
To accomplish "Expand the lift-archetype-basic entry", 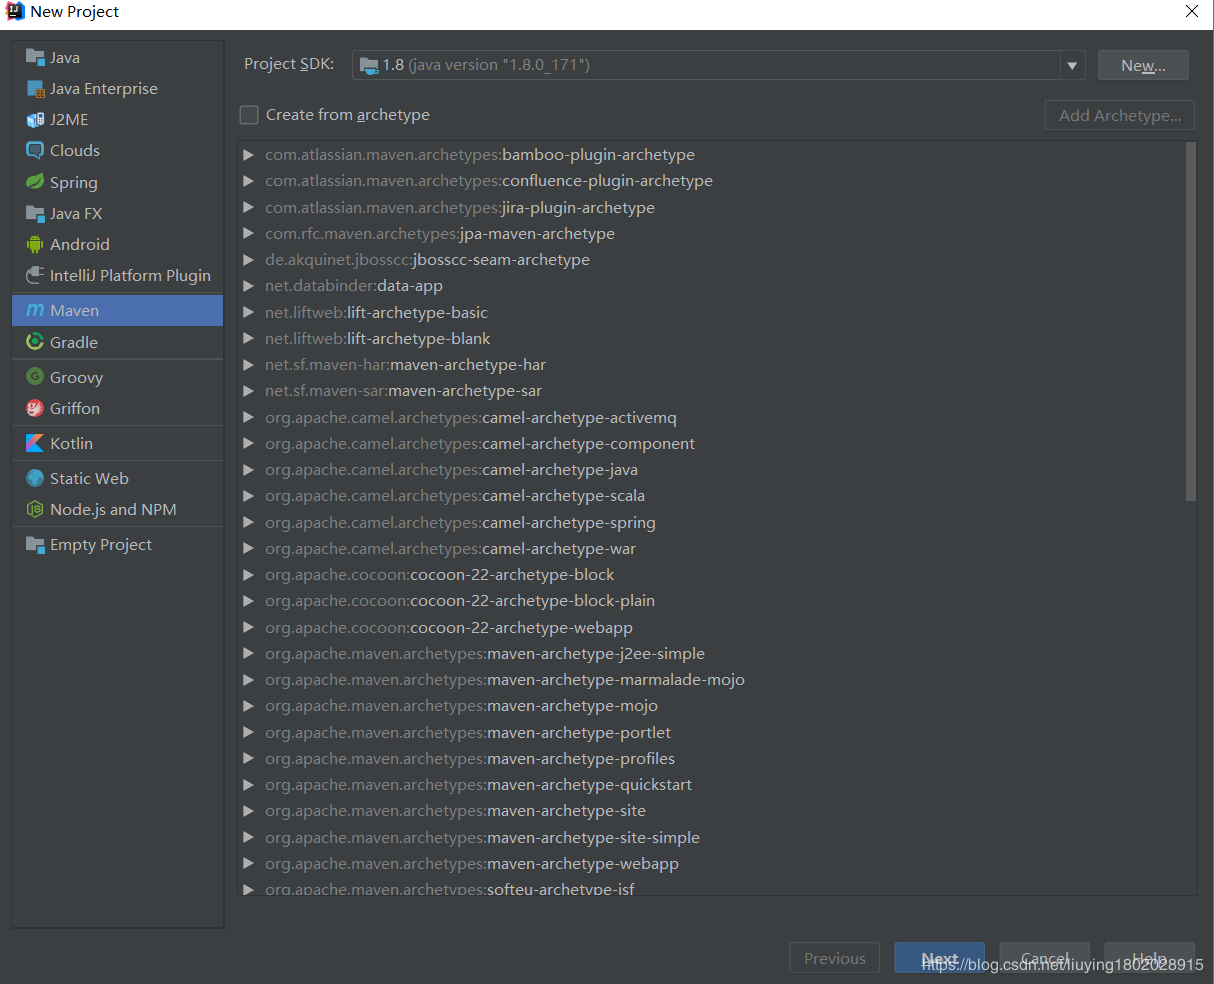I will click(x=248, y=312).
